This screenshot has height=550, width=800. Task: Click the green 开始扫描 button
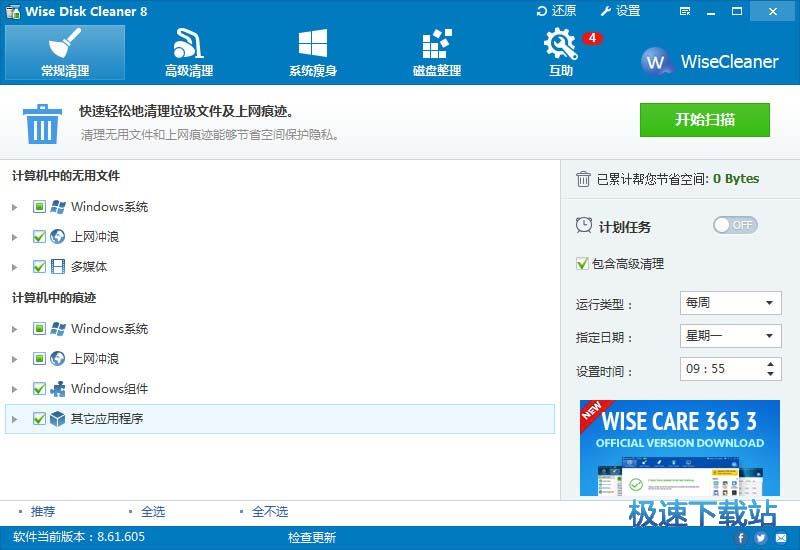pyautogui.click(x=705, y=120)
